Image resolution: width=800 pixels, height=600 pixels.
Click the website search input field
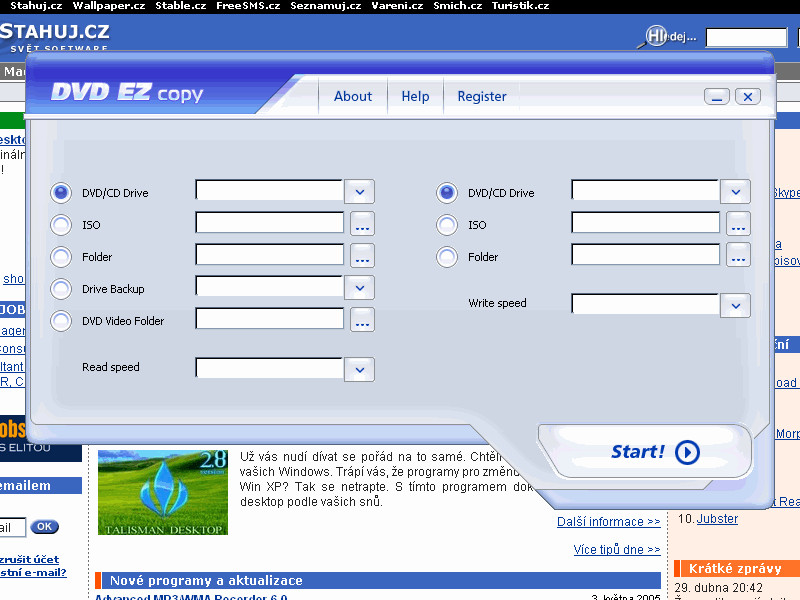pyautogui.click(x=746, y=37)
